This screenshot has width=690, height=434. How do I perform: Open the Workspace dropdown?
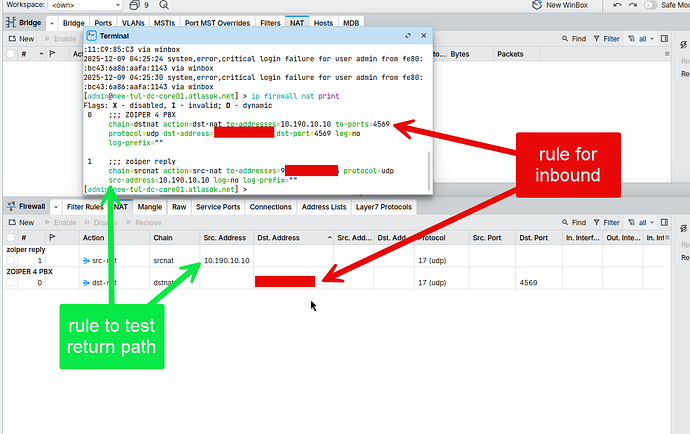[x=92, y=5]
